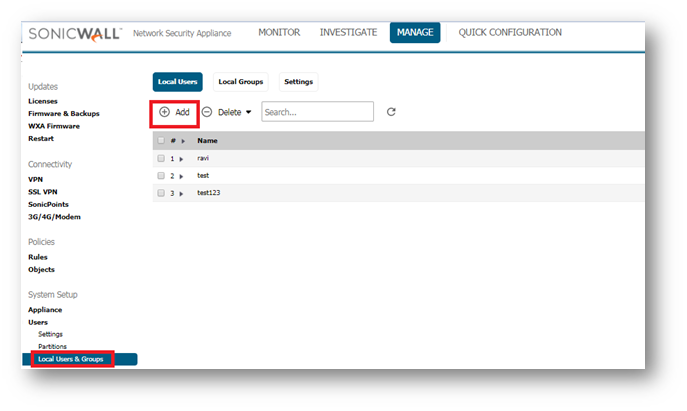Screen dimensions: 687x411
Task: Click the SonicWall logo
Action: tap(74, 33)
